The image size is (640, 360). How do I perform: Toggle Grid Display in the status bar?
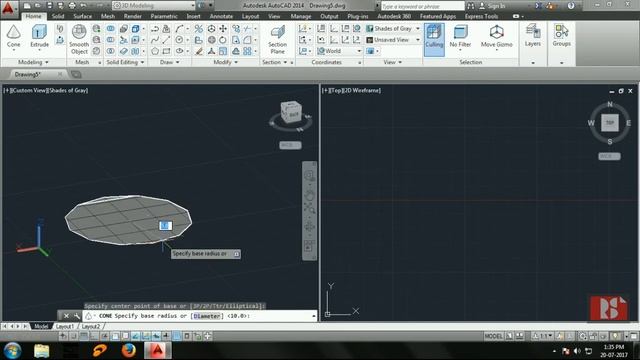(84, 336)
